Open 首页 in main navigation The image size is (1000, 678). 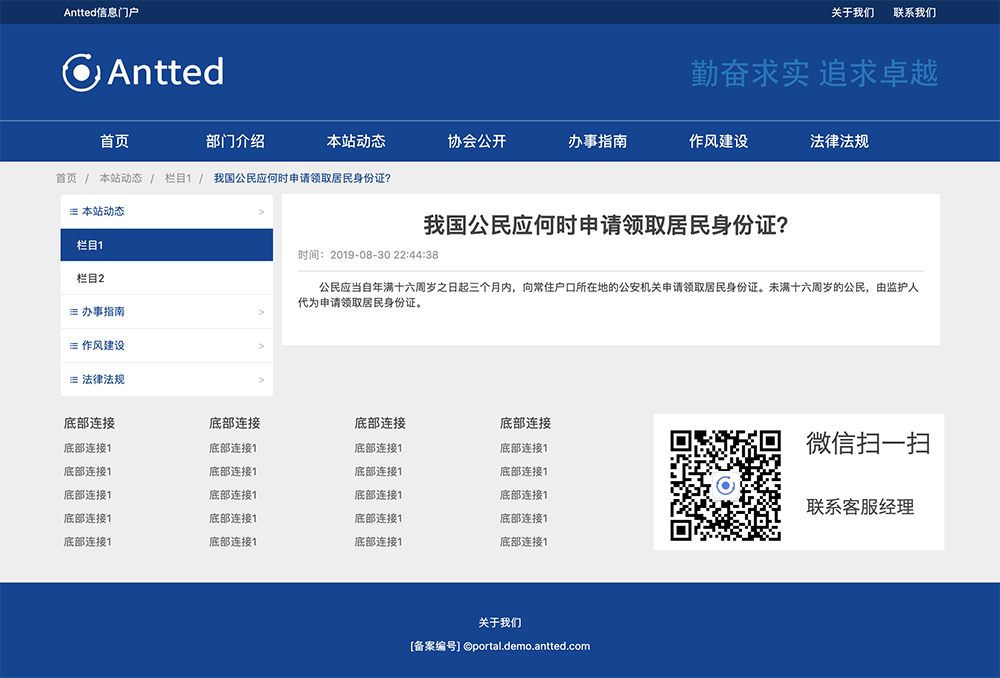point(114,141)
